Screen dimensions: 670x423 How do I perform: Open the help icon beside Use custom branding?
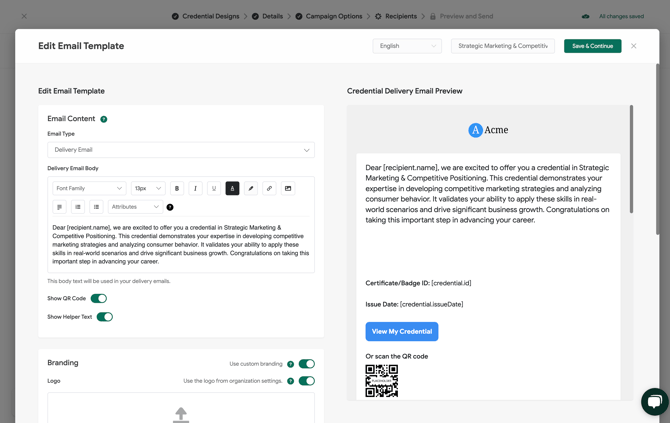point(291,364)
